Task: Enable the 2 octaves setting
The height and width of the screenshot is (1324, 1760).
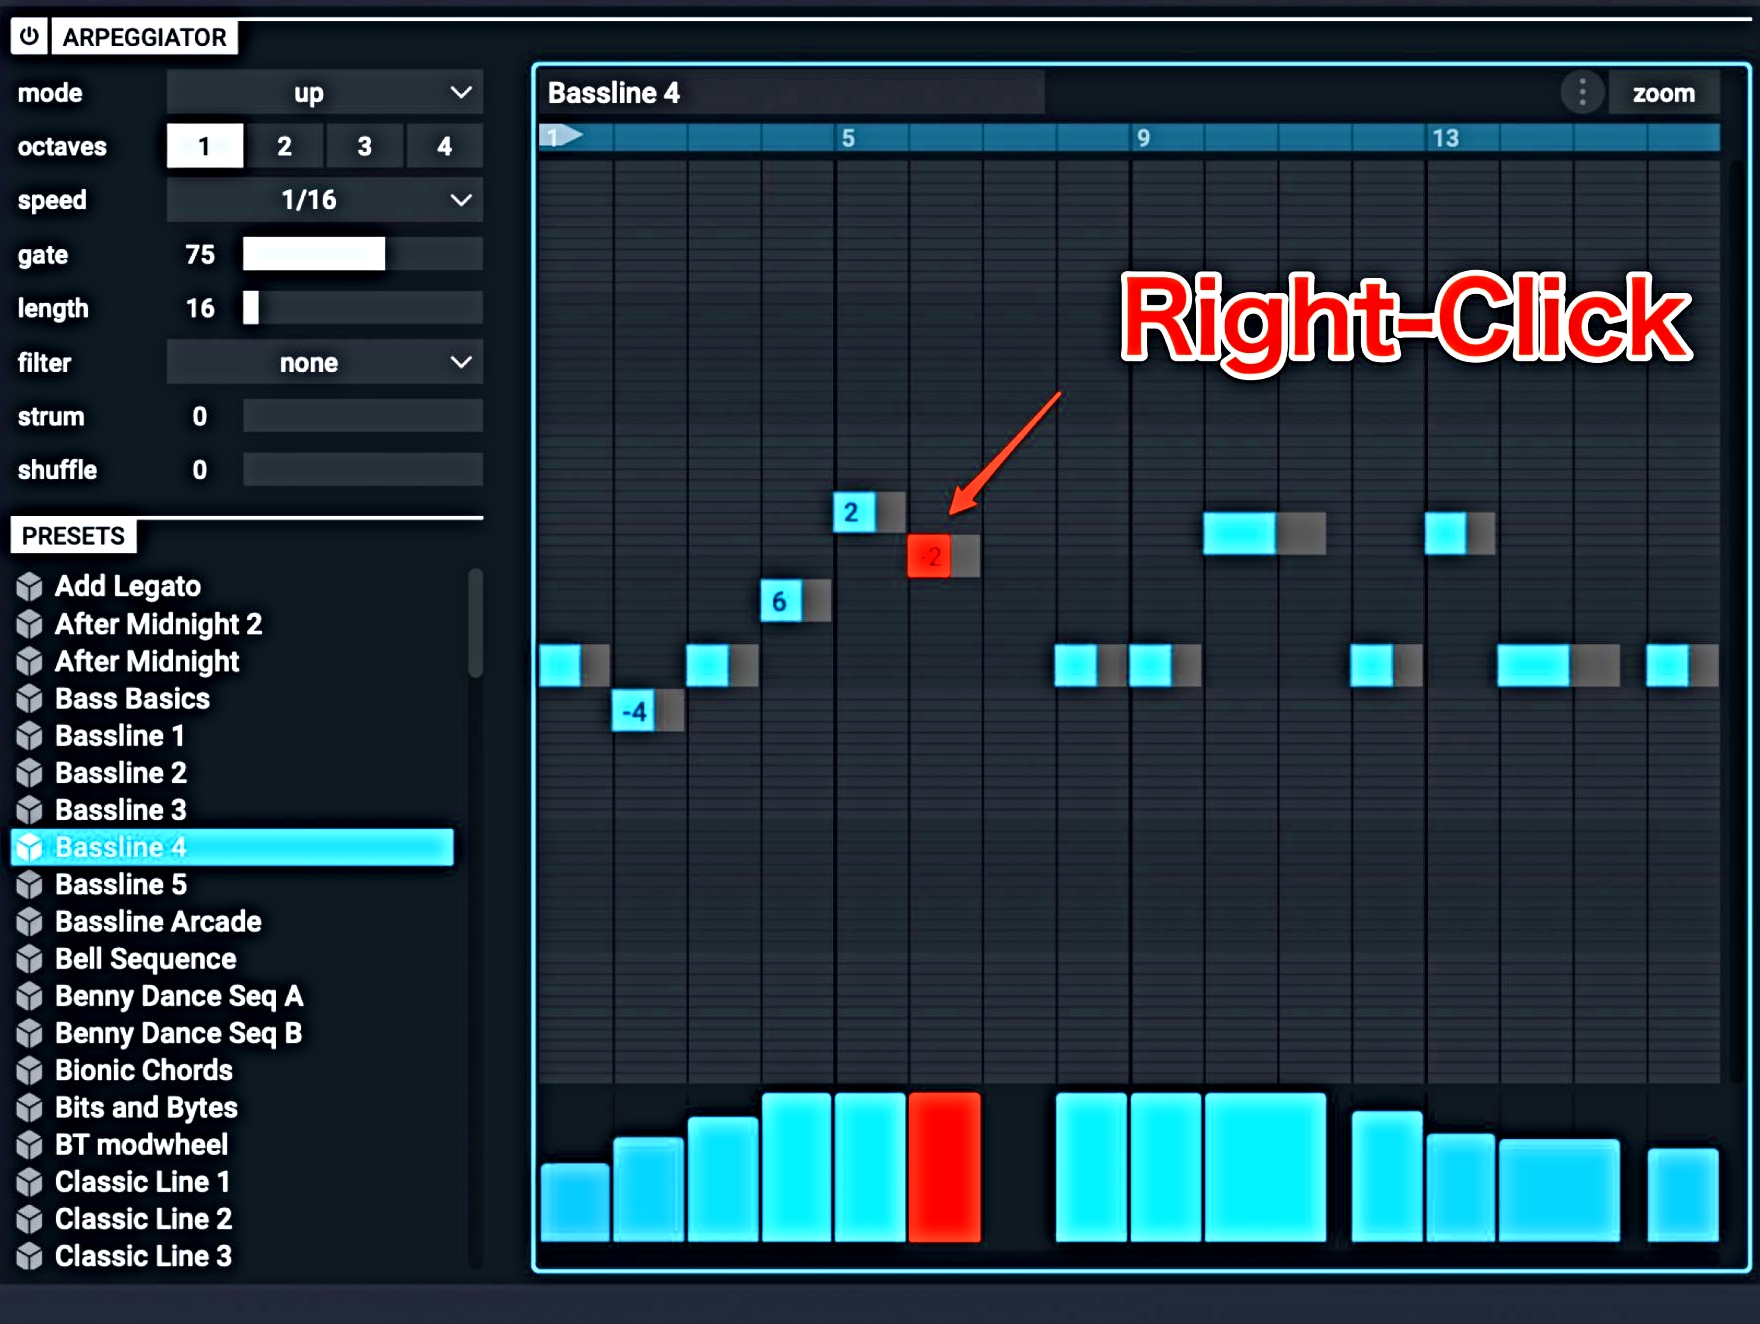Action: pyautogui.click(x=285, y=145)
